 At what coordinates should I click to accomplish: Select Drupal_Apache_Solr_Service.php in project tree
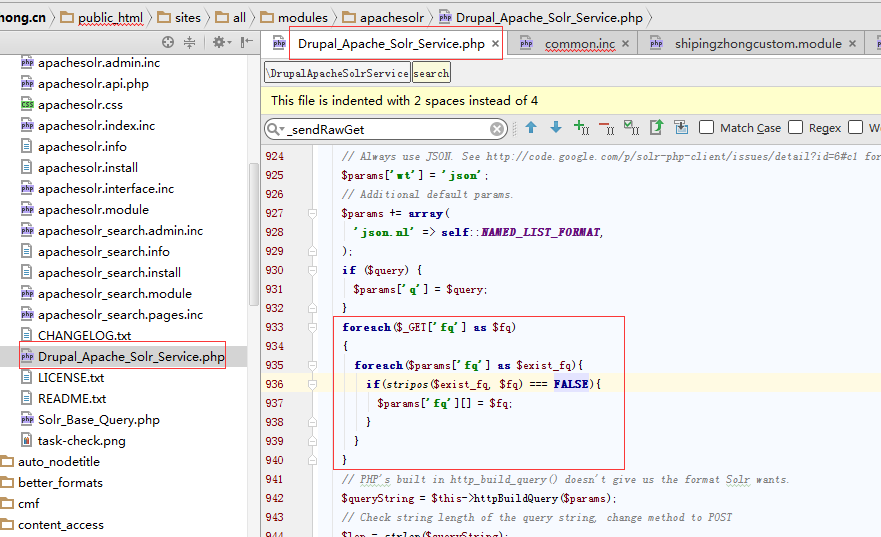[x=131, y=357]
